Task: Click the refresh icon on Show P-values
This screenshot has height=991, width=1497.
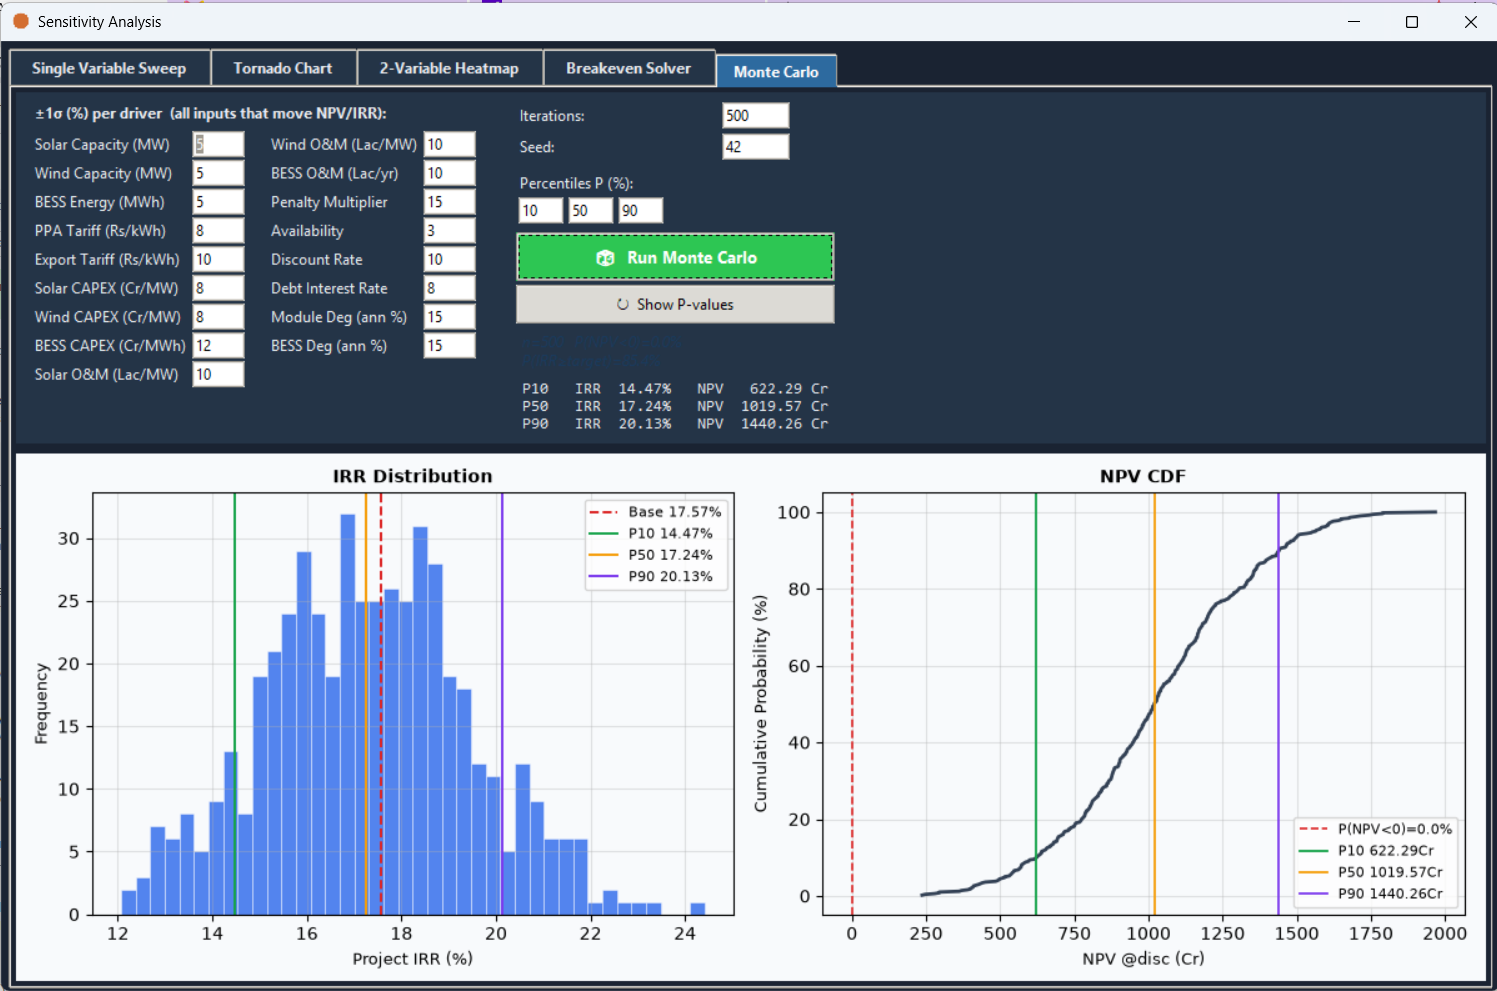Action: tap(623, 304)
